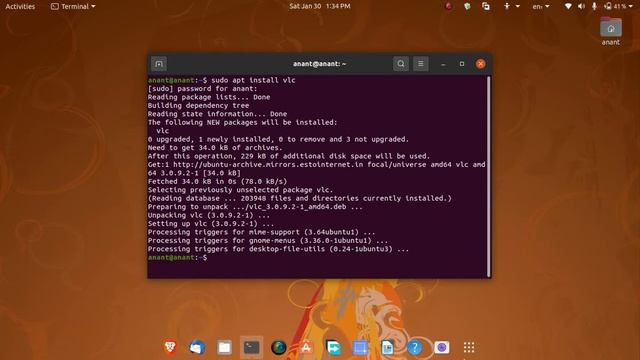
Task: Click 'Processing triggers for mime-support' line
Action: 262,232
